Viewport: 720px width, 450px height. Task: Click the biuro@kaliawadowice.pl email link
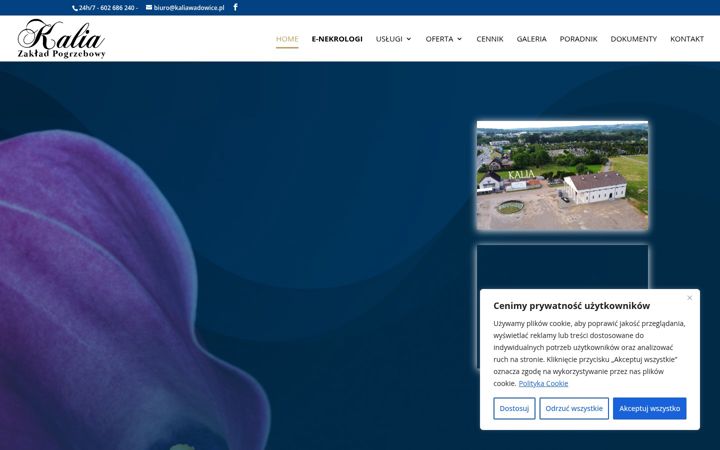[x=189, y=8]
